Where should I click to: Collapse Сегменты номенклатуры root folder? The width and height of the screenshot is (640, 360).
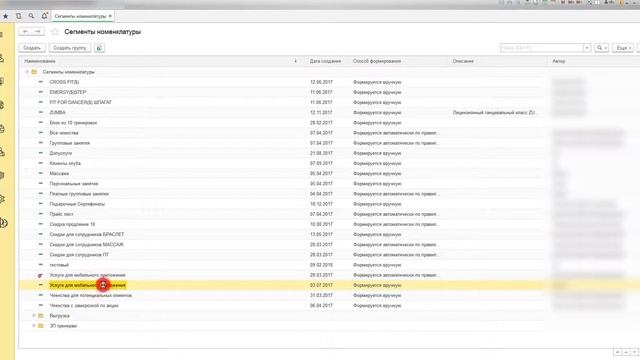coord(27,72)
